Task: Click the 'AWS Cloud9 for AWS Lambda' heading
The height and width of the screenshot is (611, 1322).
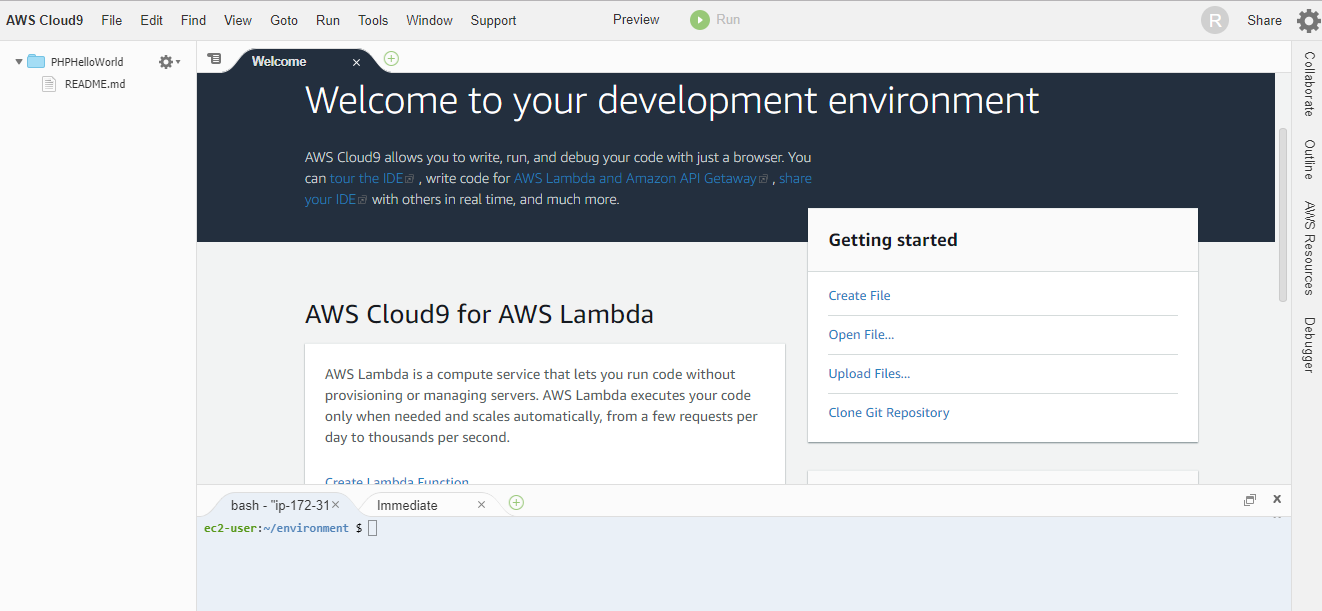Action: pyautogui.click(x=479, y=314)
